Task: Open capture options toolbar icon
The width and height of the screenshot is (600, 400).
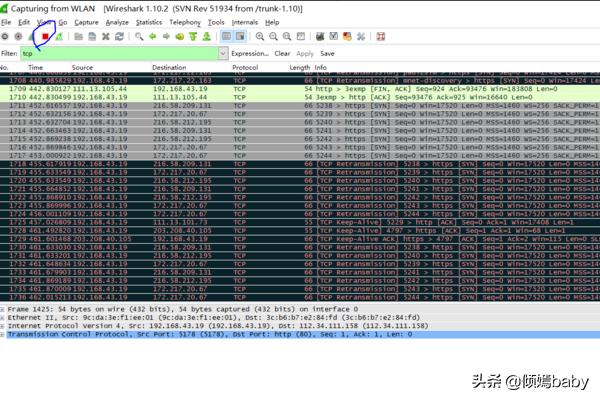Action: 18,37
